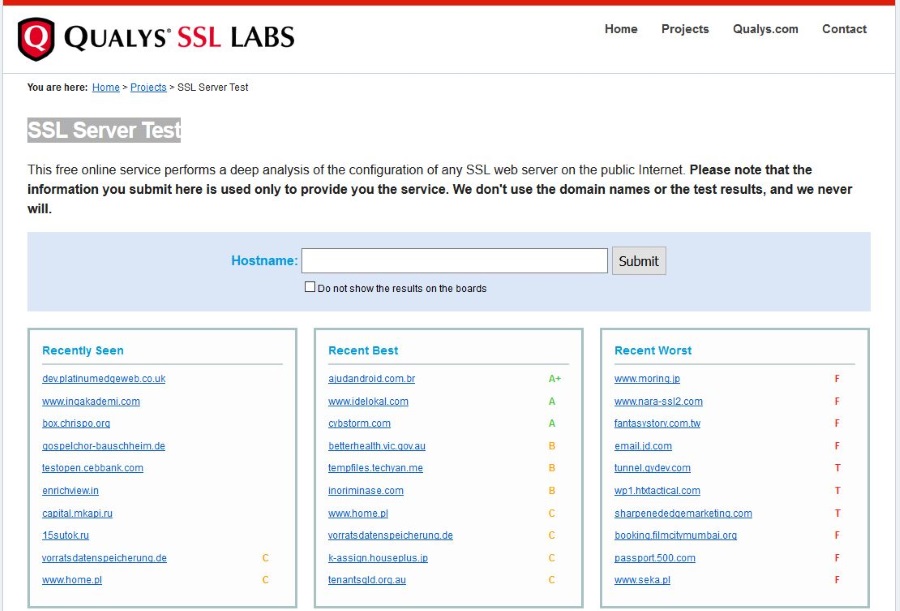Viewport: 900px width, 611px height.
Task: Enable 'Do not show the results on the boards'
Action: 310,287
